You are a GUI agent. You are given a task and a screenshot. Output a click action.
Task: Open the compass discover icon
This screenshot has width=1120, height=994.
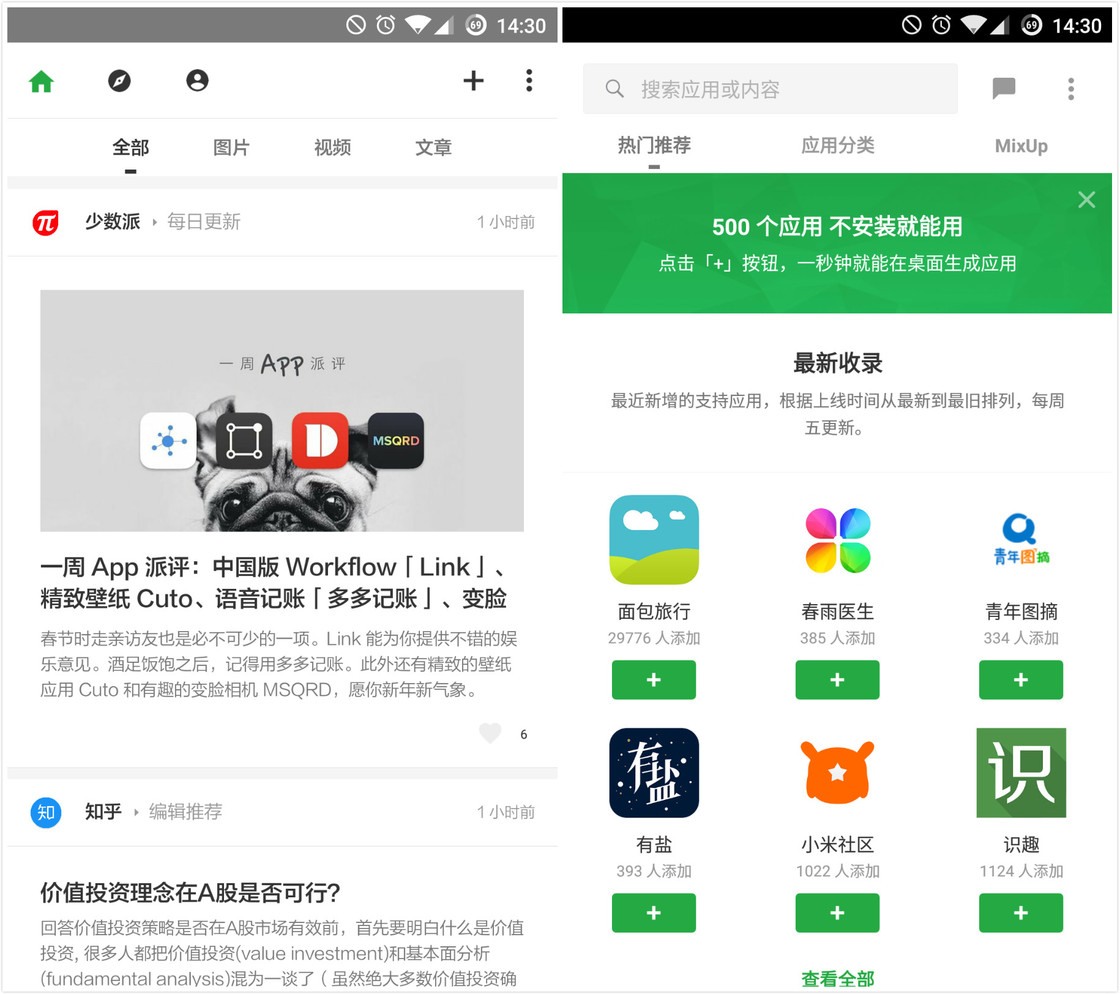(x=119, y=81)
